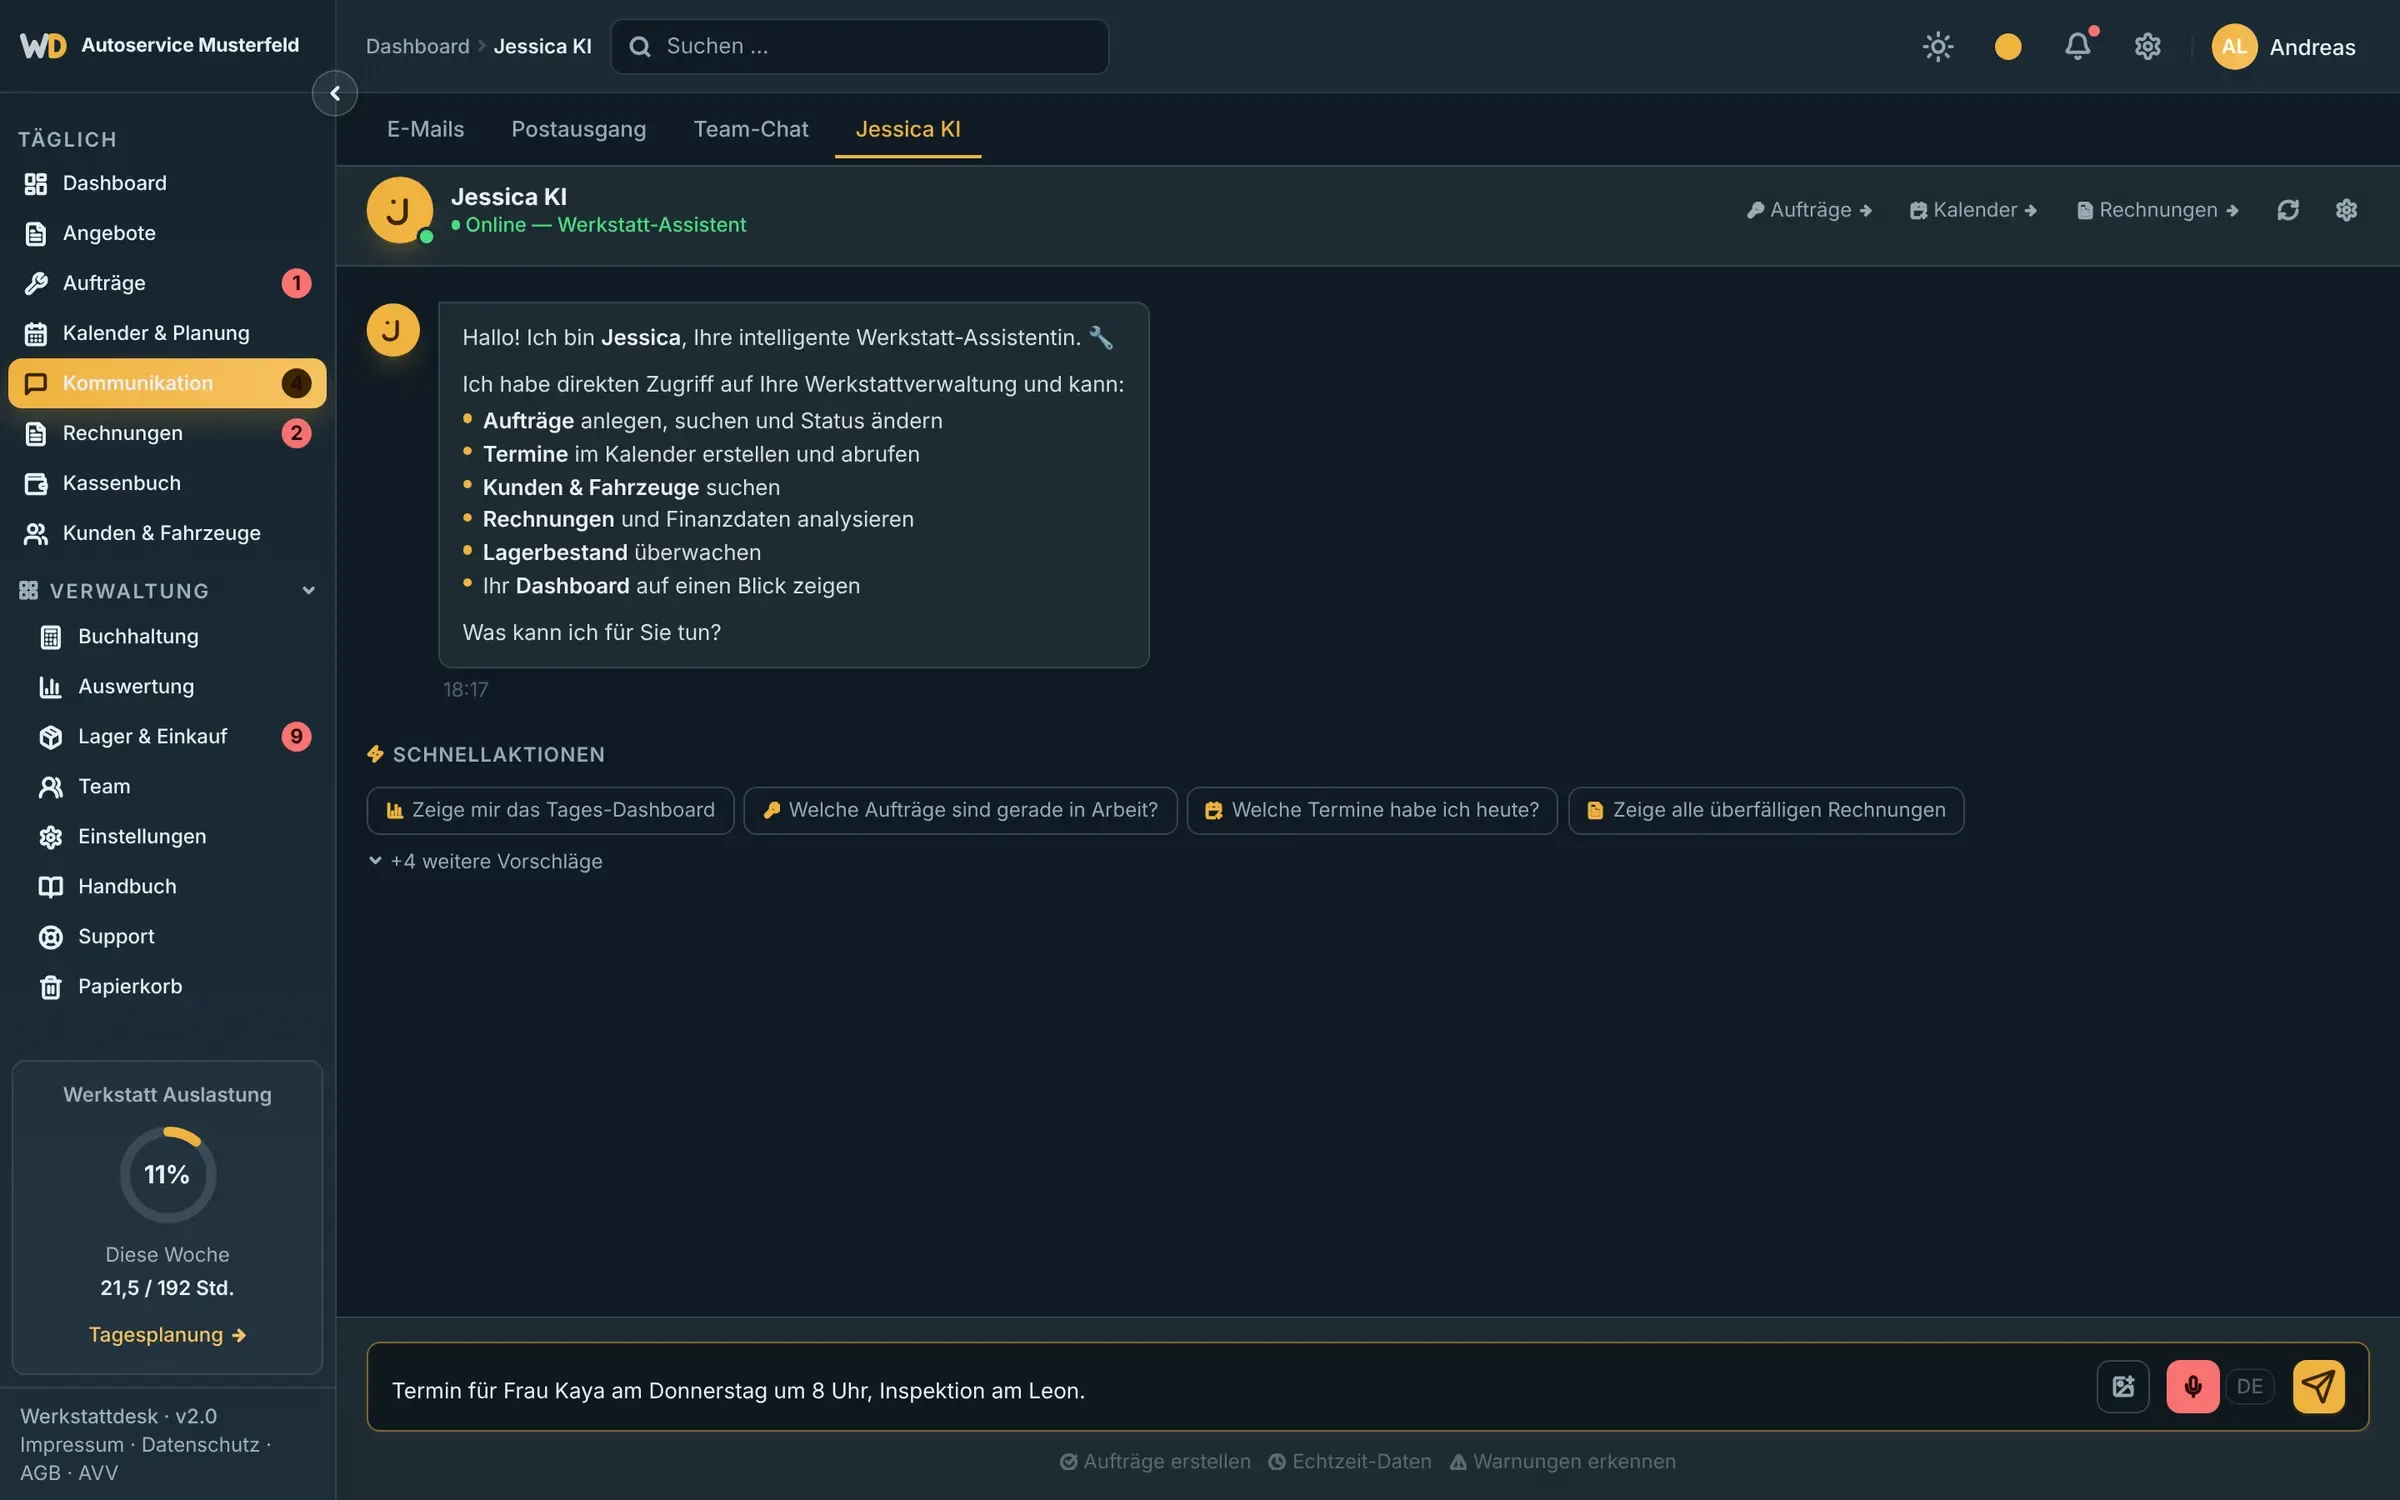Follow the Tagesplanung link
The height and width of the screenshot is (1500, 2400).
pyautogui.click(x=167, y=1334)
